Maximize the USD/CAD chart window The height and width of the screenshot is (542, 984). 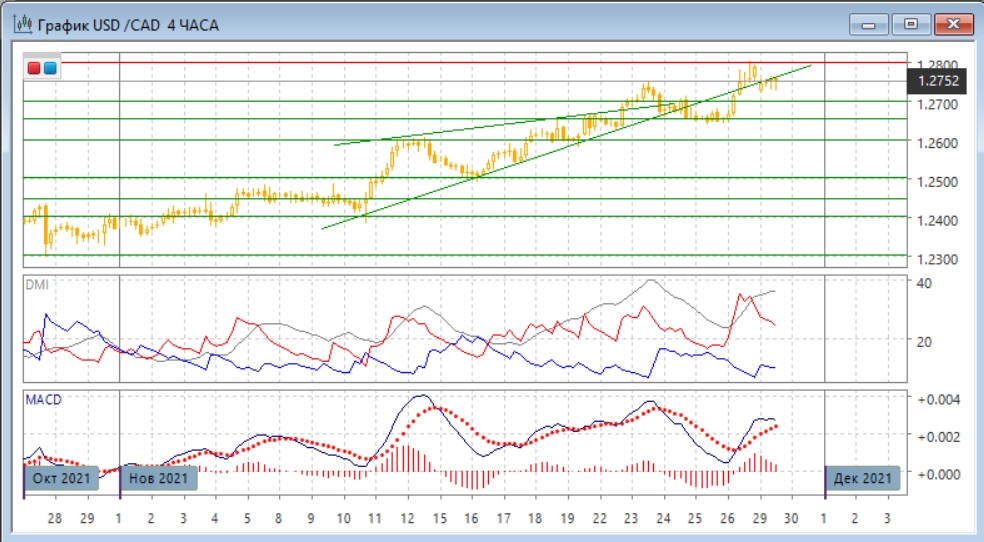[x=912, y=23]
